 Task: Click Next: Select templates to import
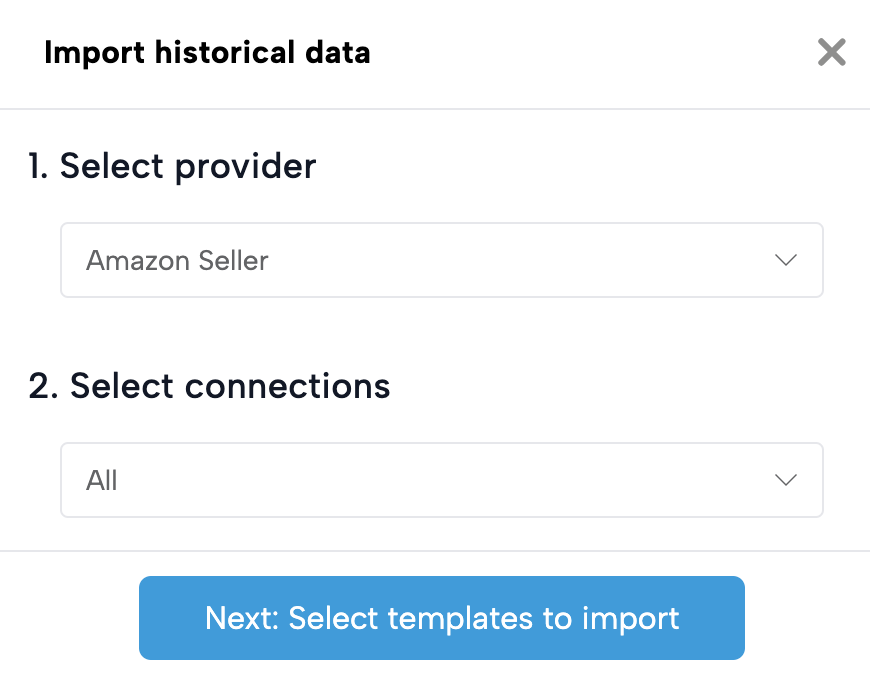[441, 617]
